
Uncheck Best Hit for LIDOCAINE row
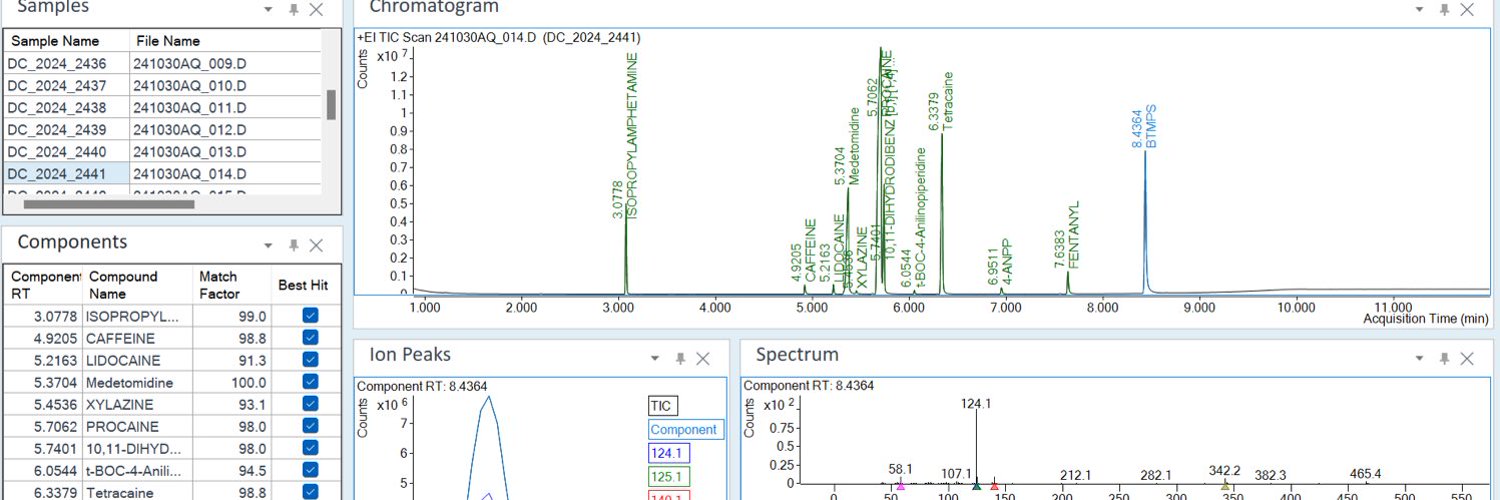tap(310, 360)
